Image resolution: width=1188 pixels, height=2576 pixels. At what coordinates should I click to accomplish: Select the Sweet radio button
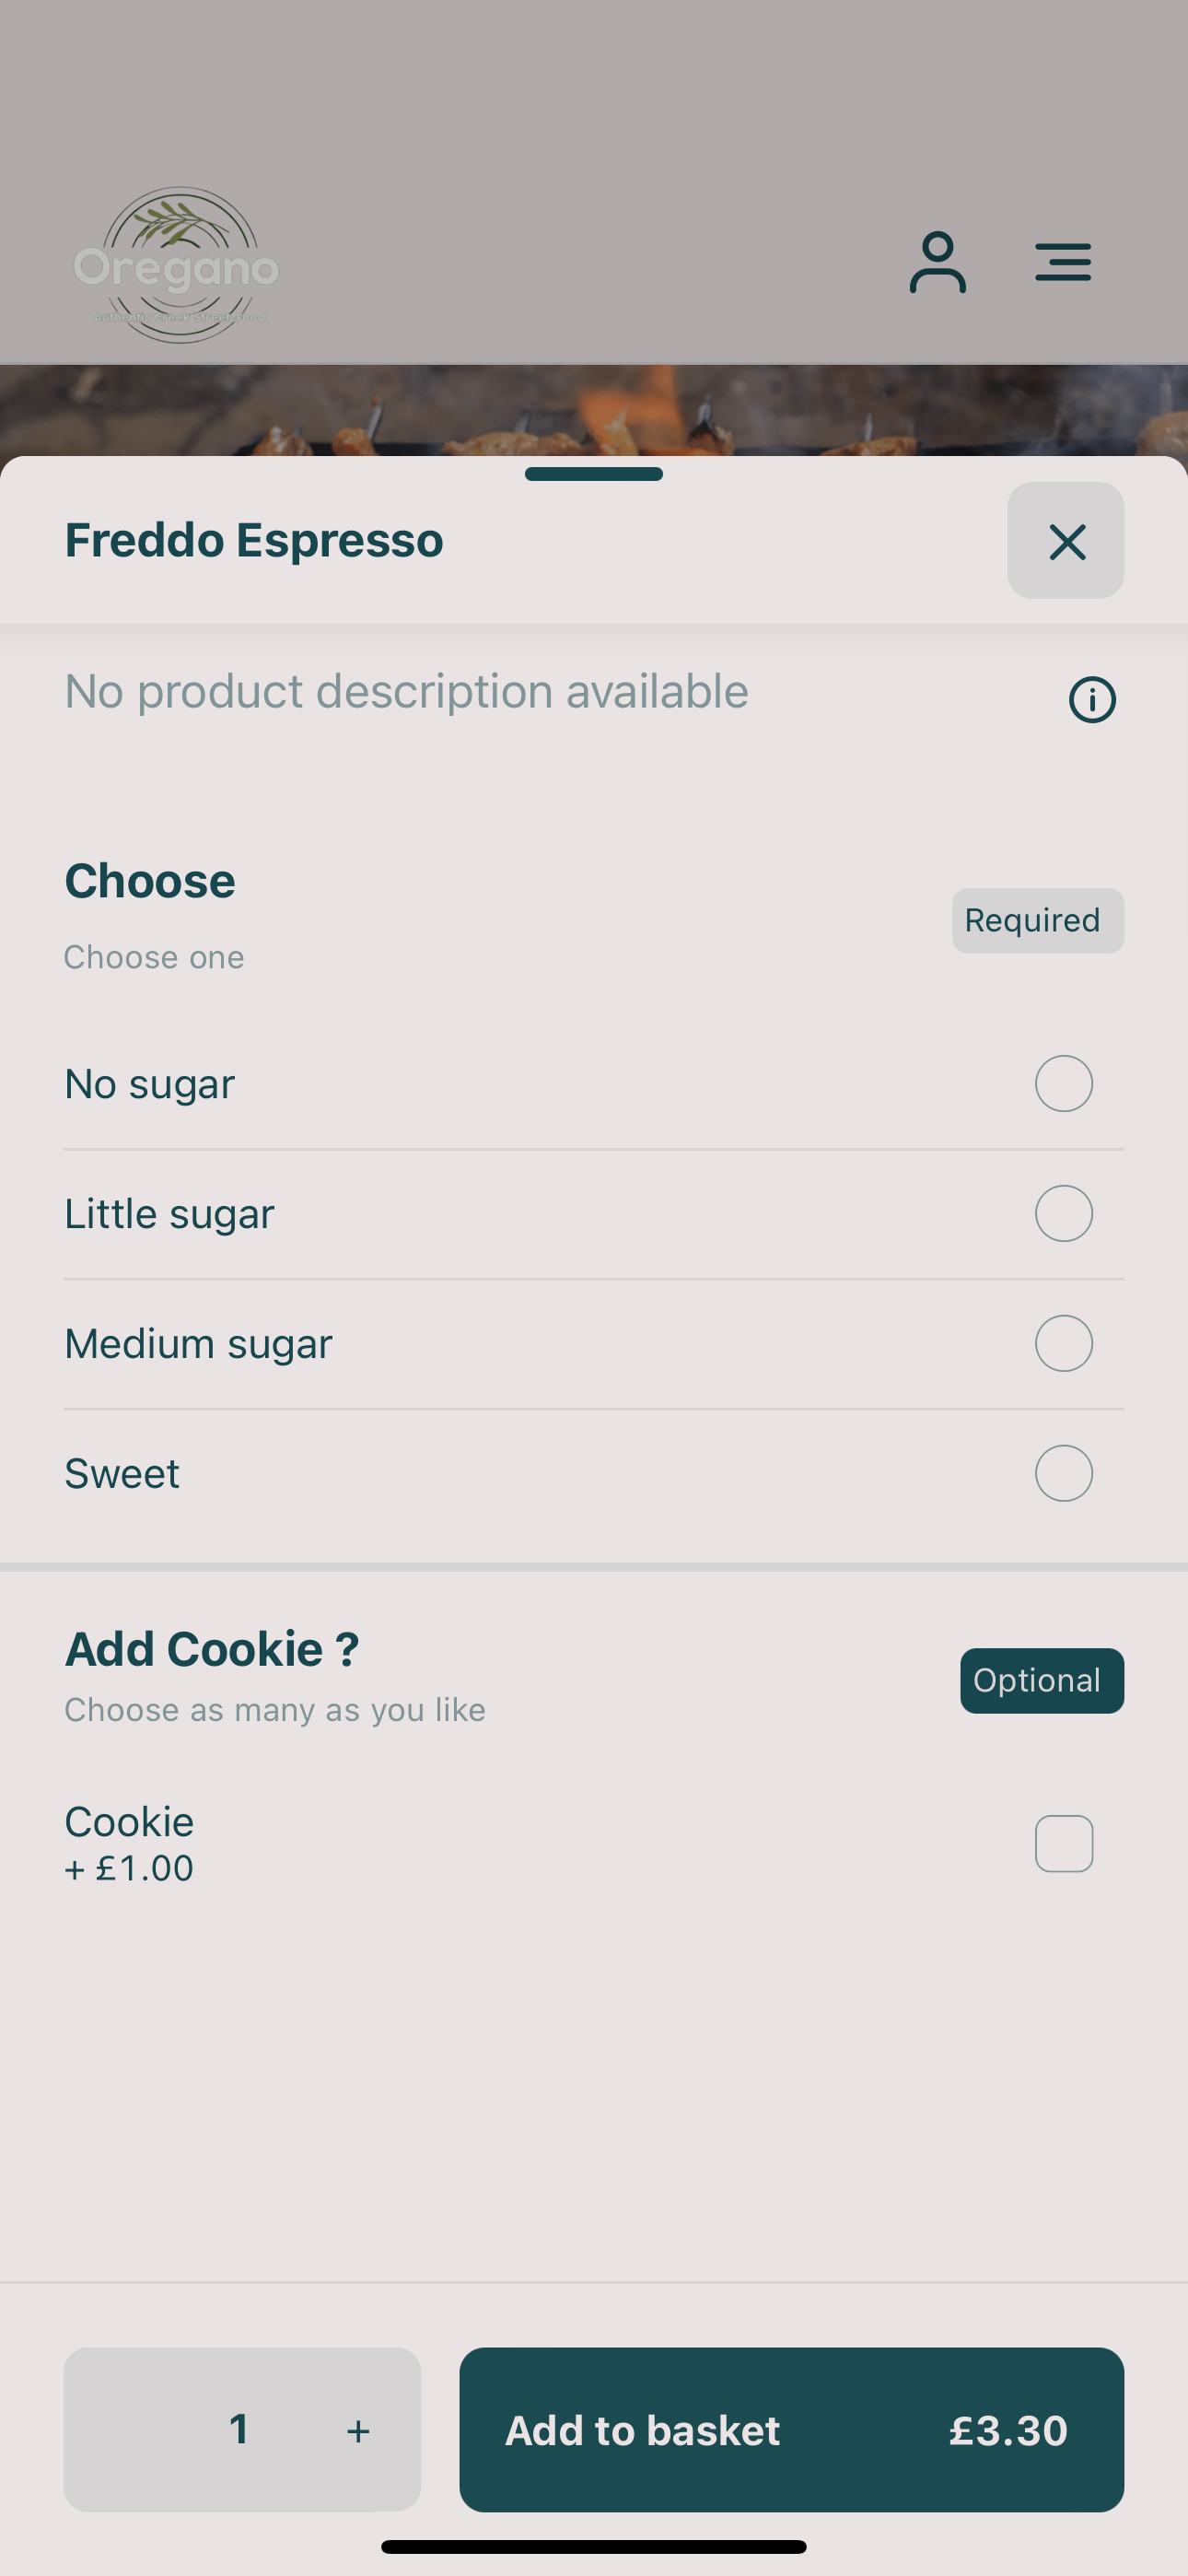pos(1063,1473)
